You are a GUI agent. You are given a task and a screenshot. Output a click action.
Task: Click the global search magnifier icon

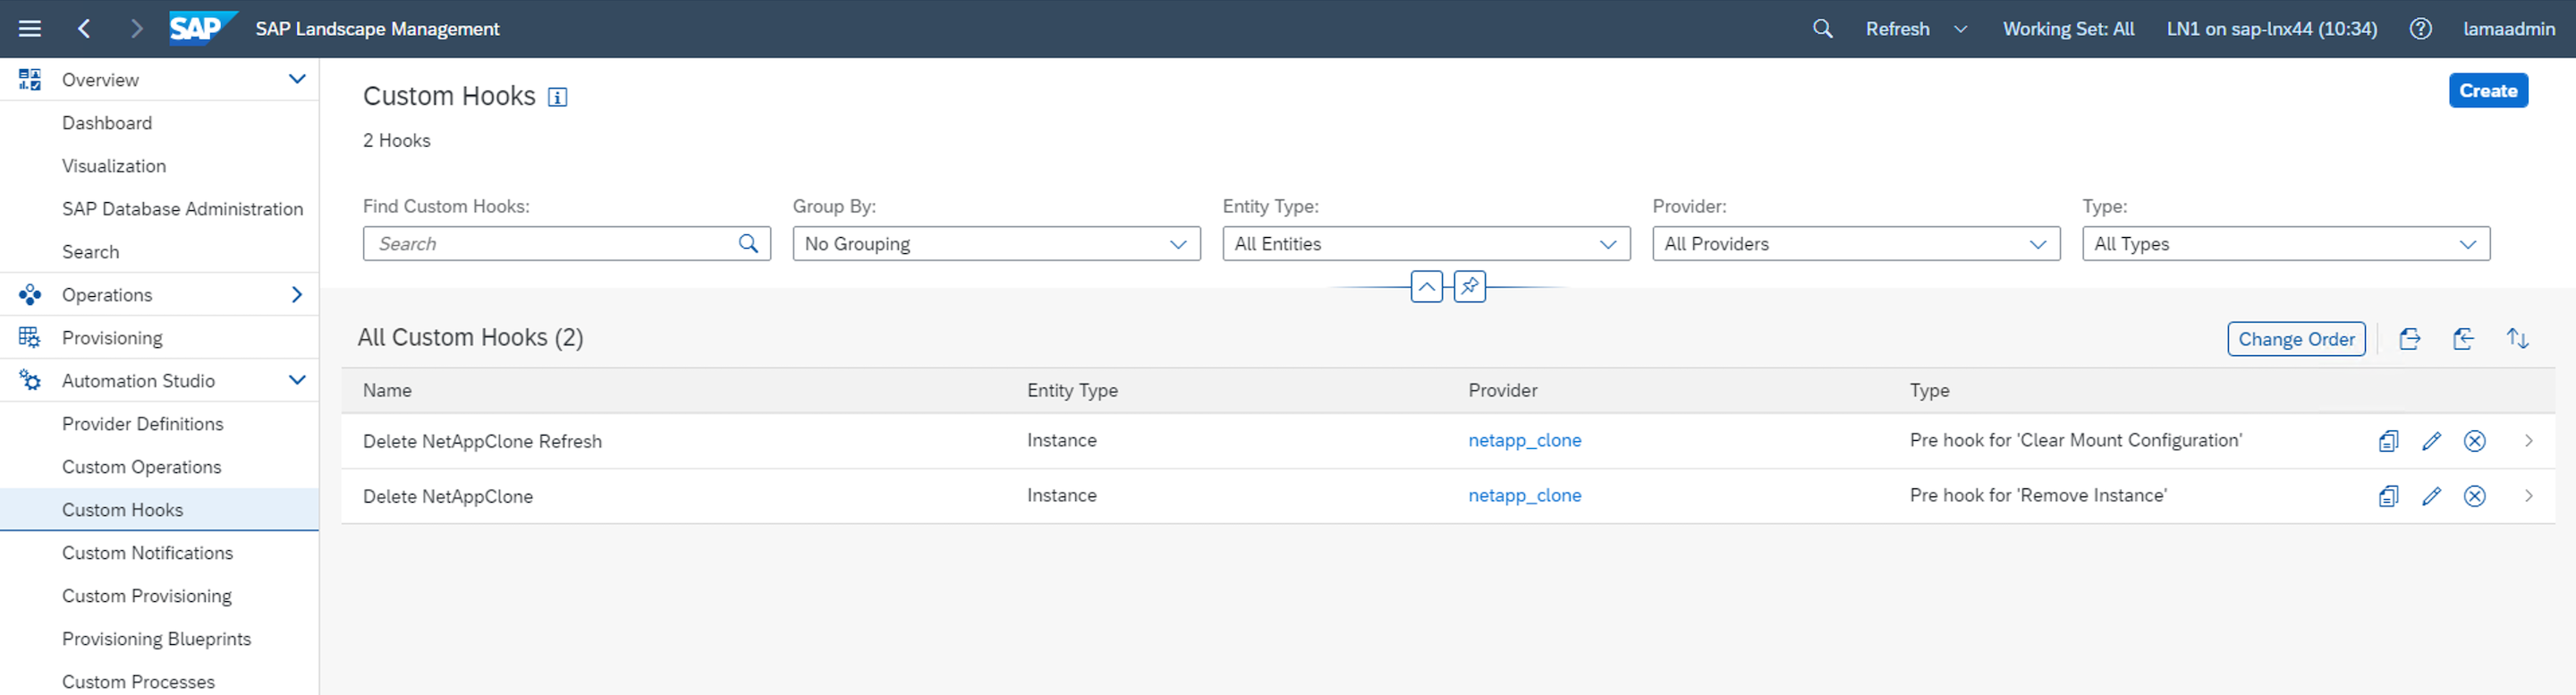point(1822,29)
